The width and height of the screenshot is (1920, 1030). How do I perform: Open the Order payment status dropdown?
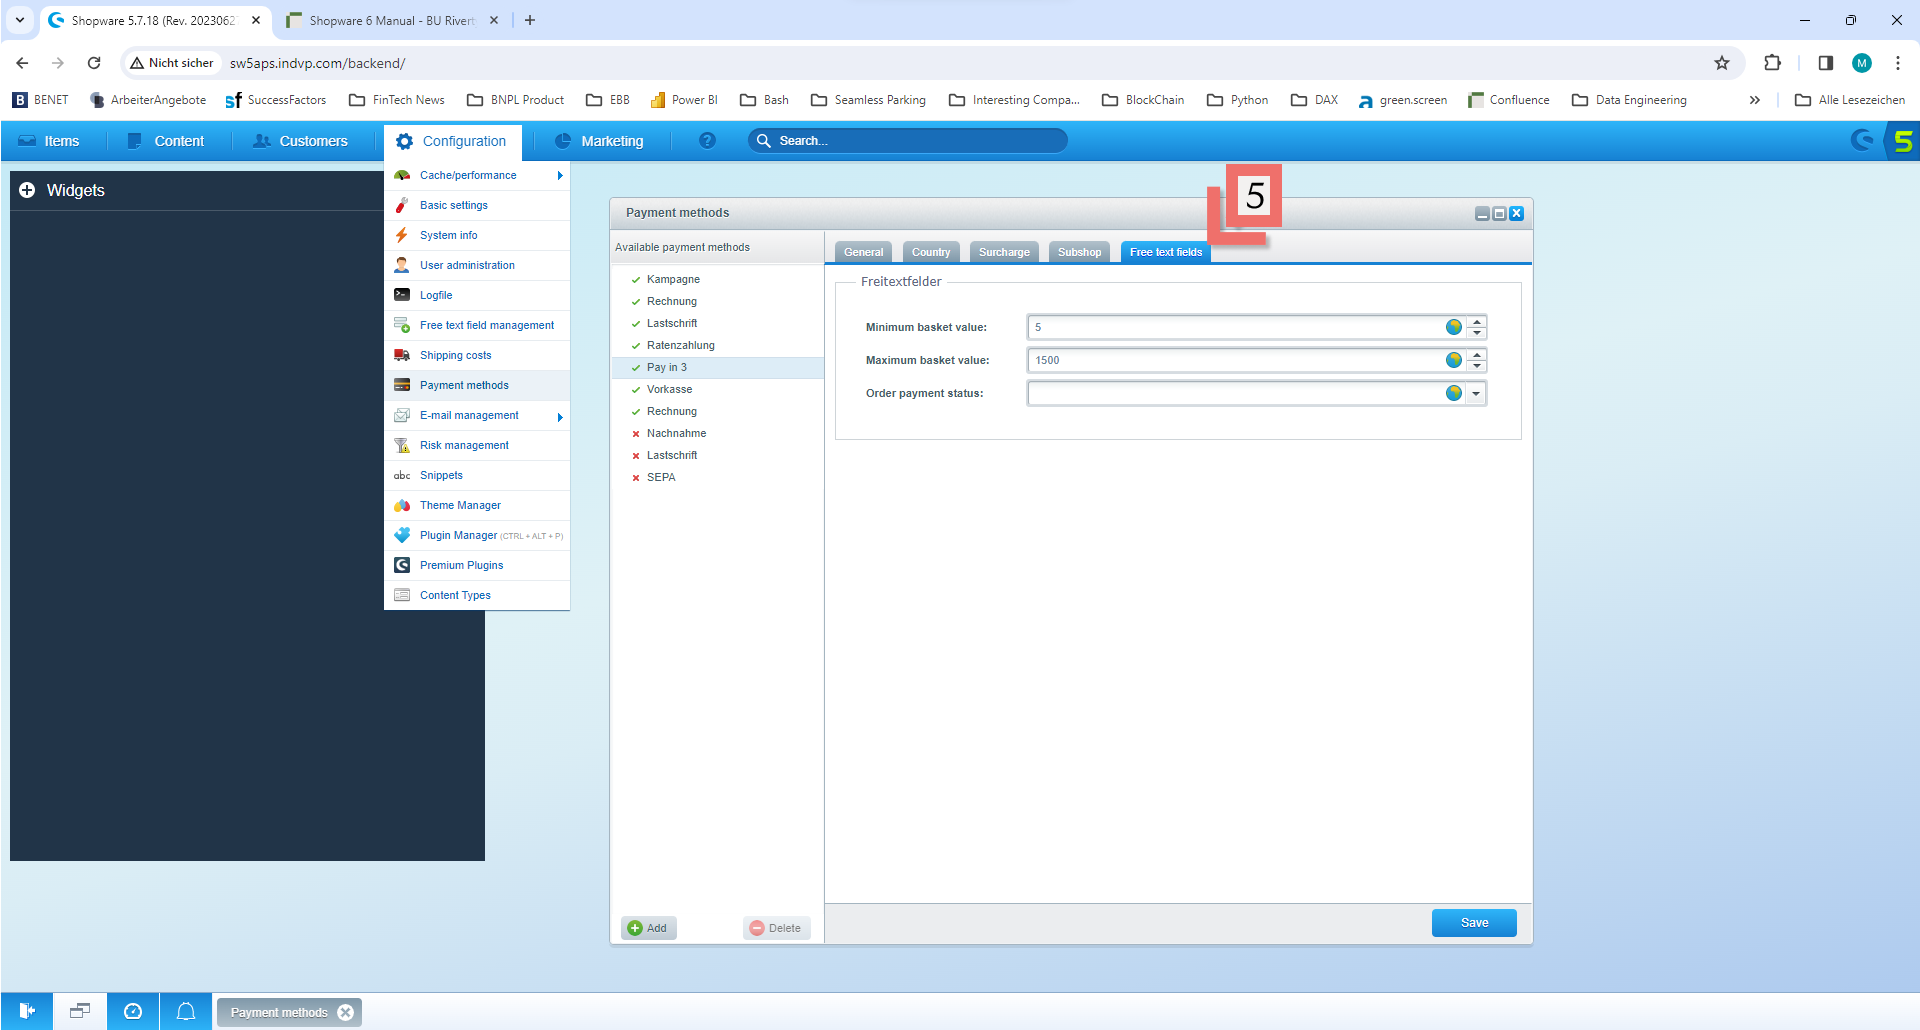[x=1476, y=393]
